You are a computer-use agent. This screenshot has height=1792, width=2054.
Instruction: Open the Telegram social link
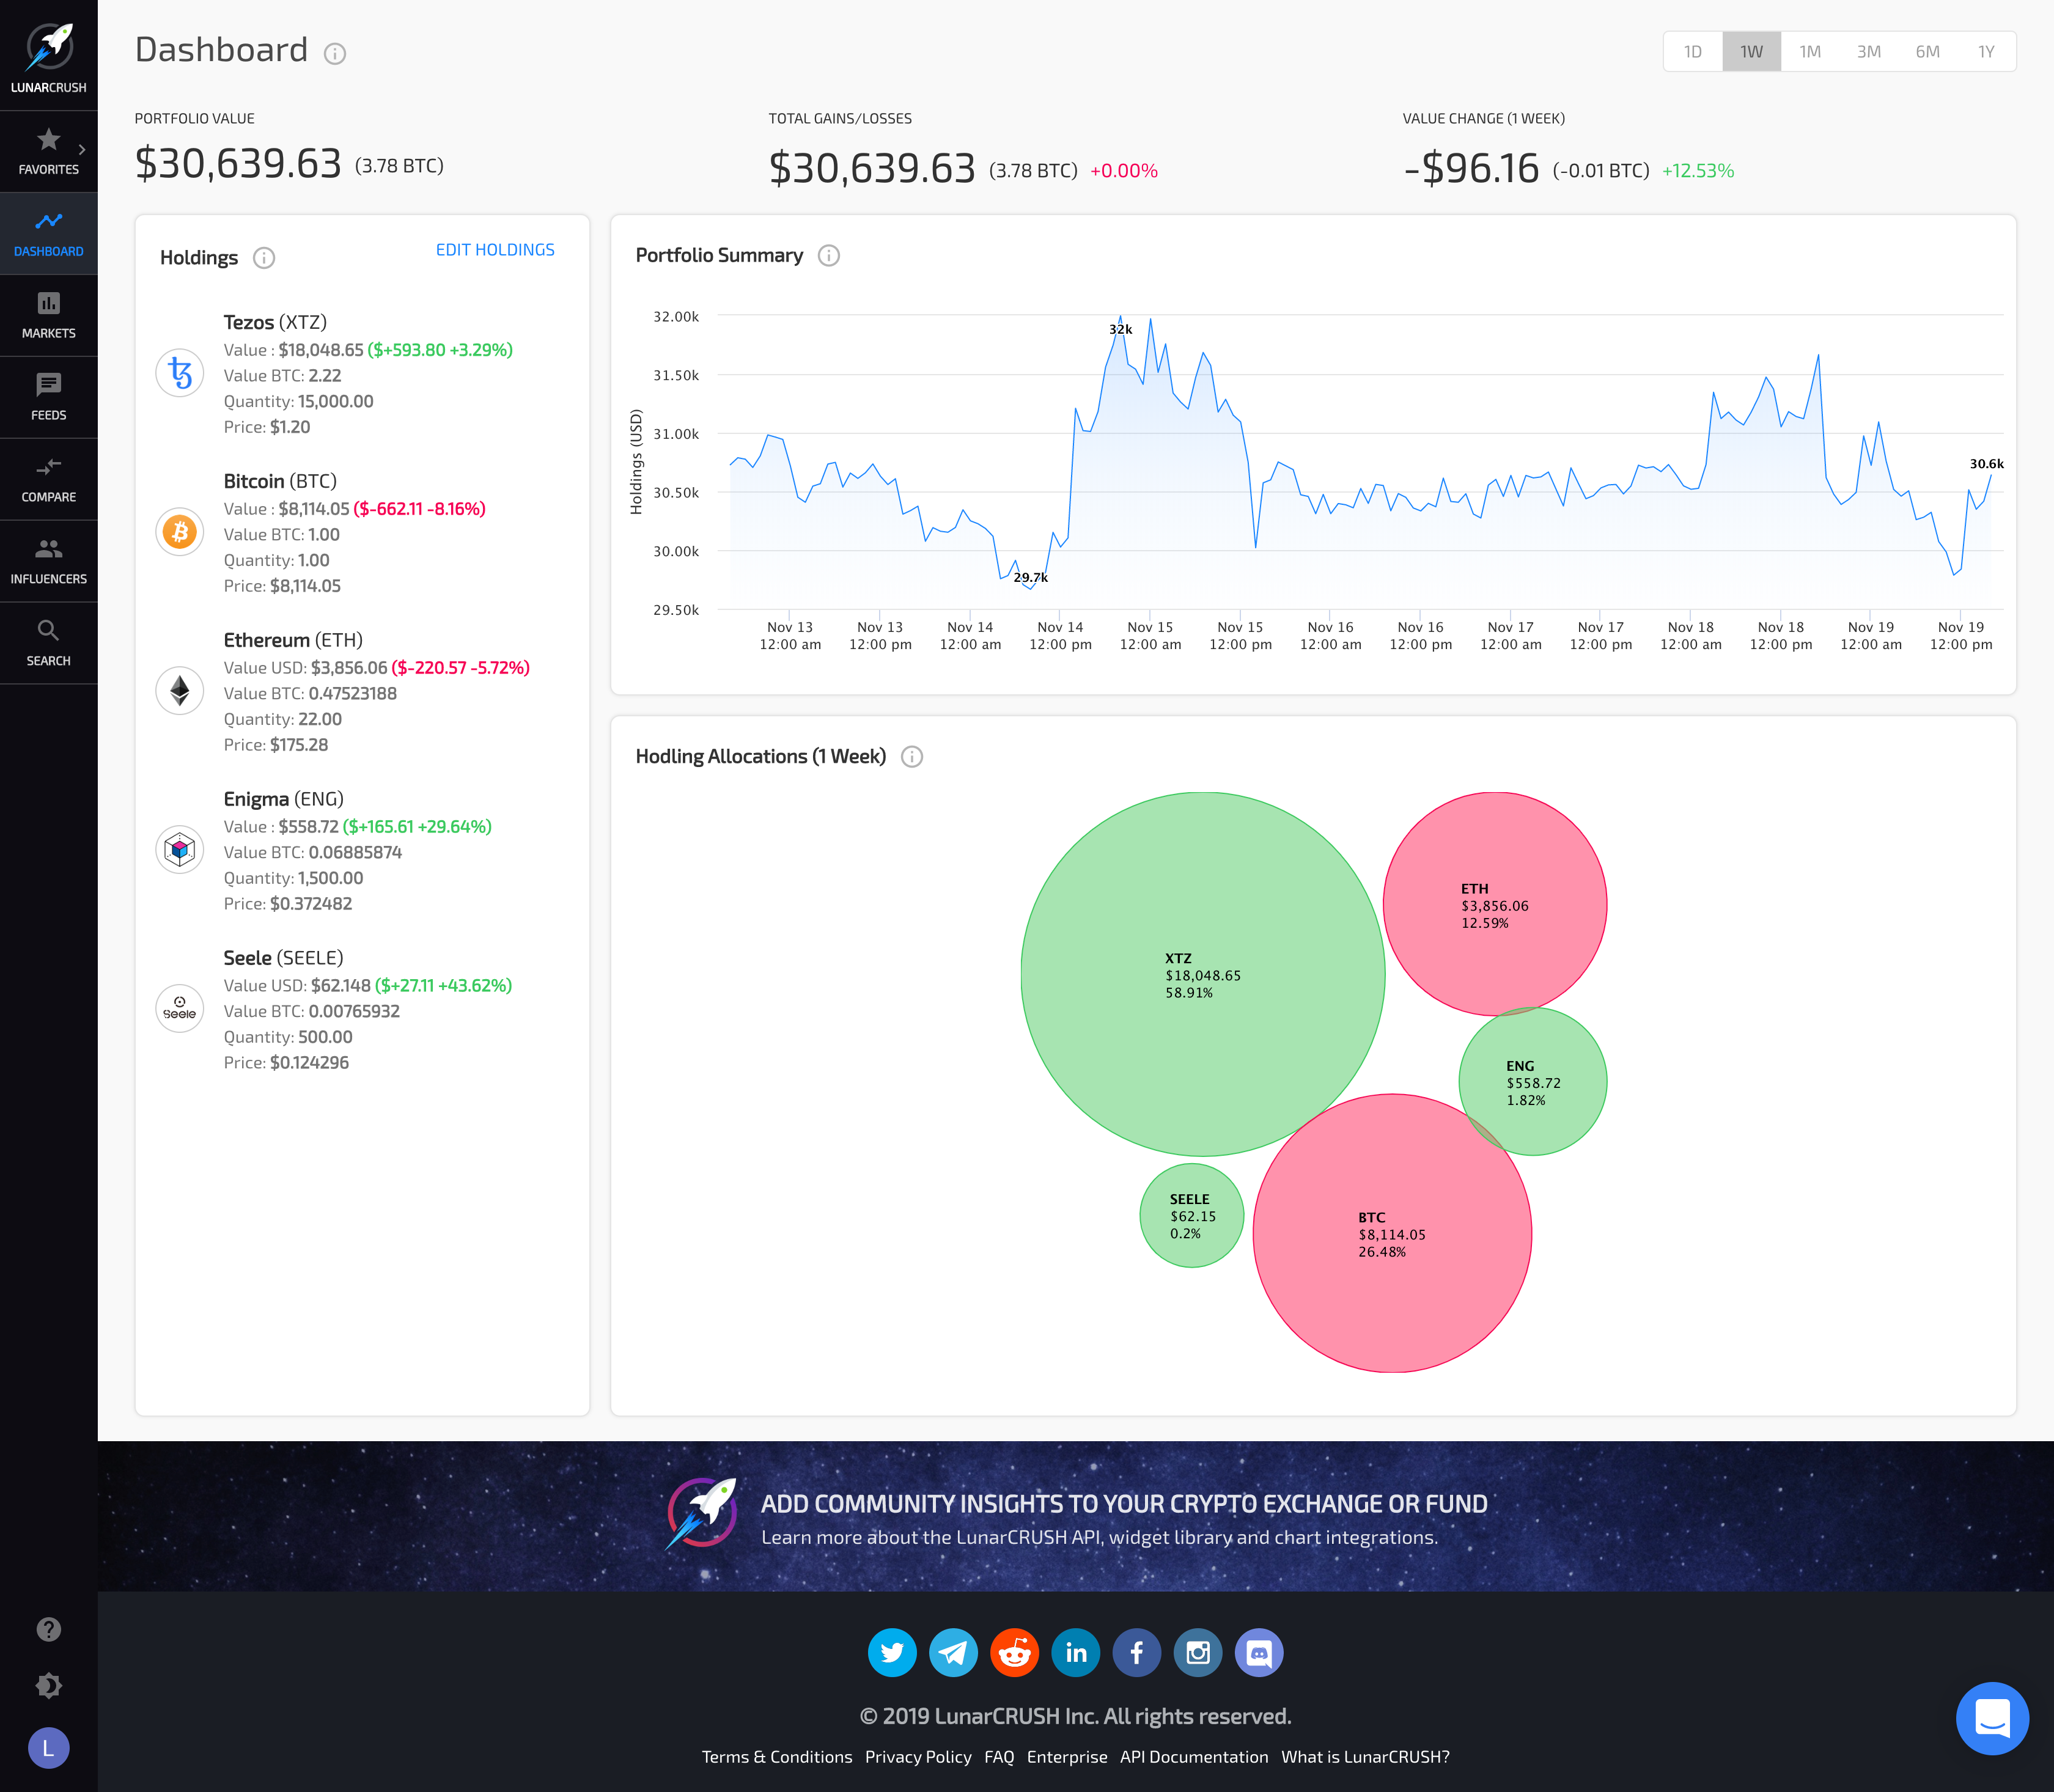pos(953,1653)
